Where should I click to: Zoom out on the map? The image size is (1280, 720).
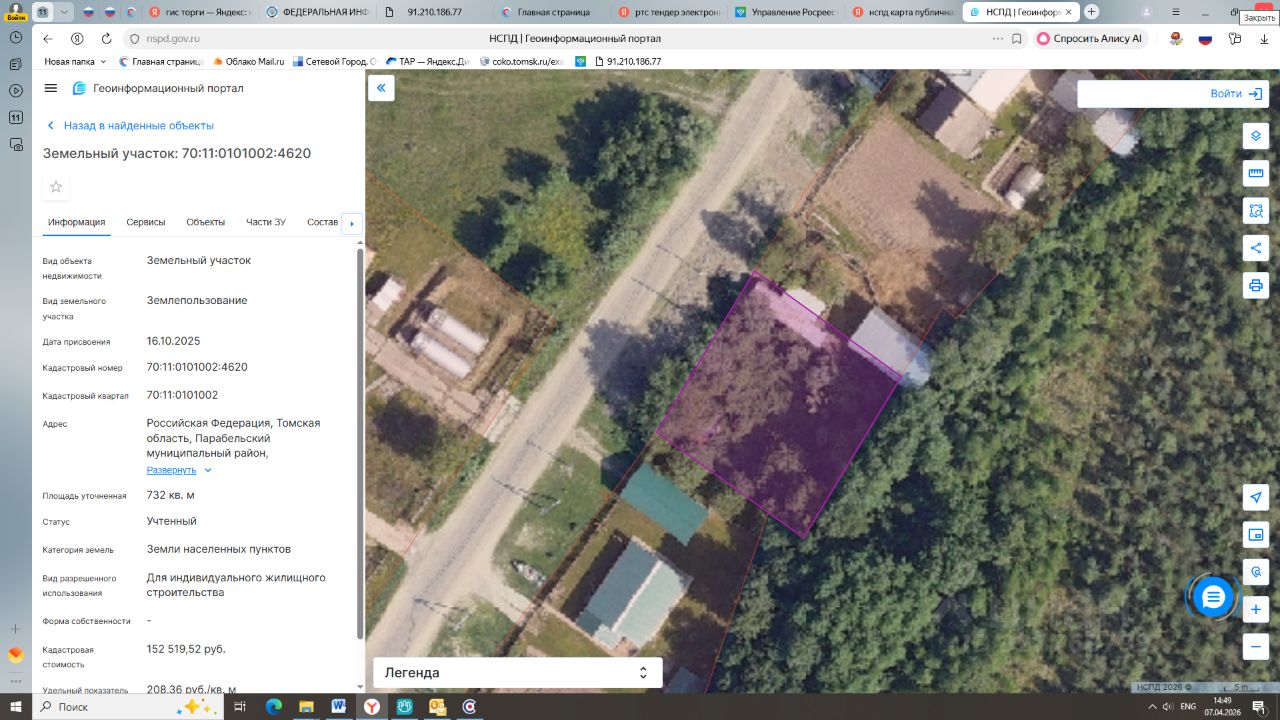coord(1256,646)
